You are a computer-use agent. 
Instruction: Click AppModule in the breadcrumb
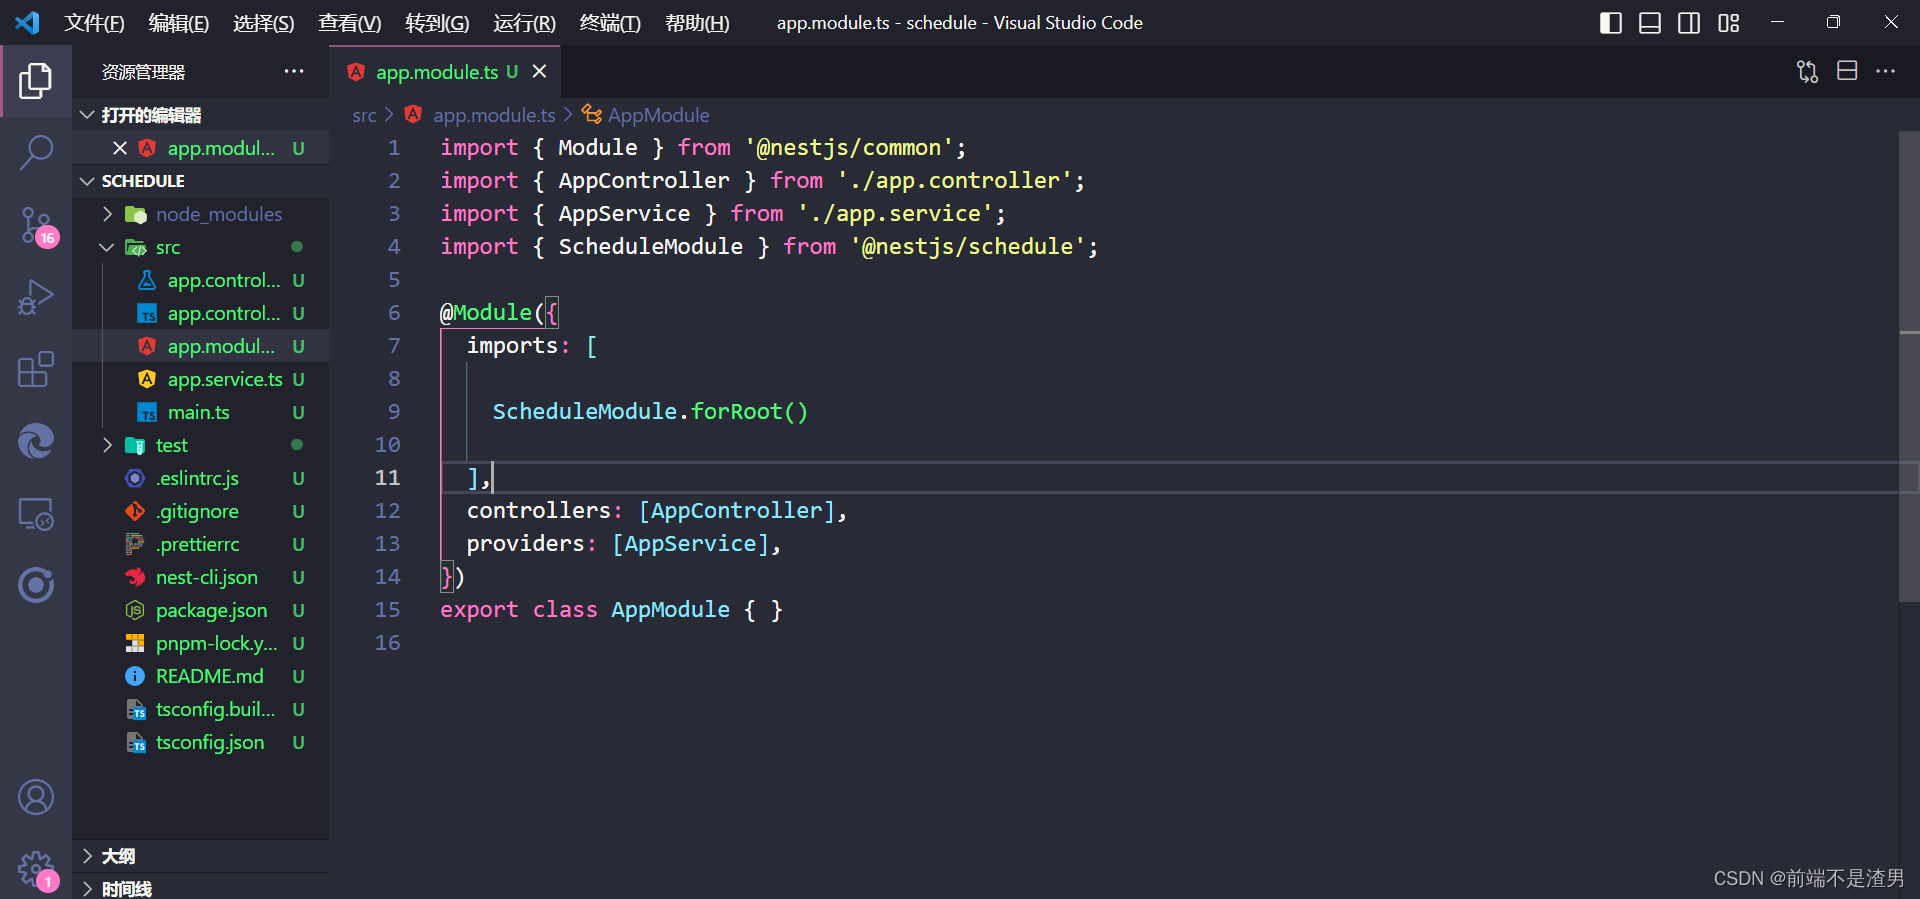pos(658,115)
